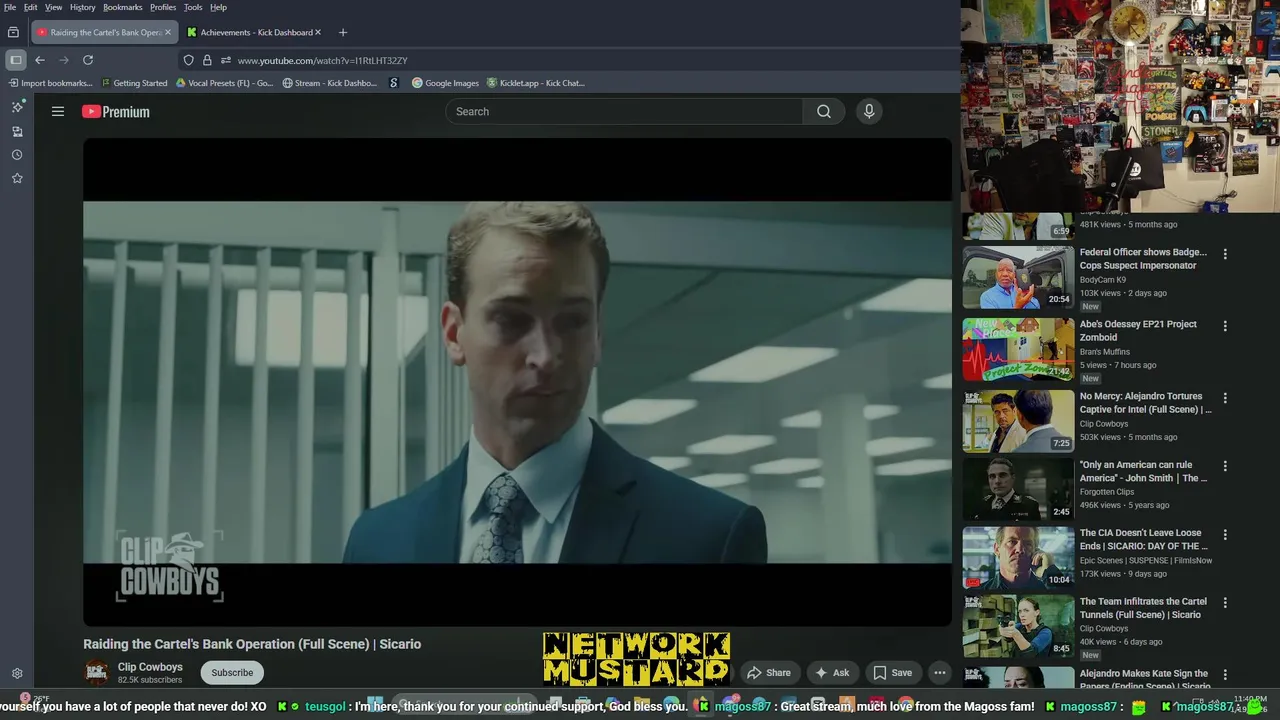Open the Vocal Presets (FL) bookmark
The height and width of the screenshot is (720, 1280).
coord(224,83)
